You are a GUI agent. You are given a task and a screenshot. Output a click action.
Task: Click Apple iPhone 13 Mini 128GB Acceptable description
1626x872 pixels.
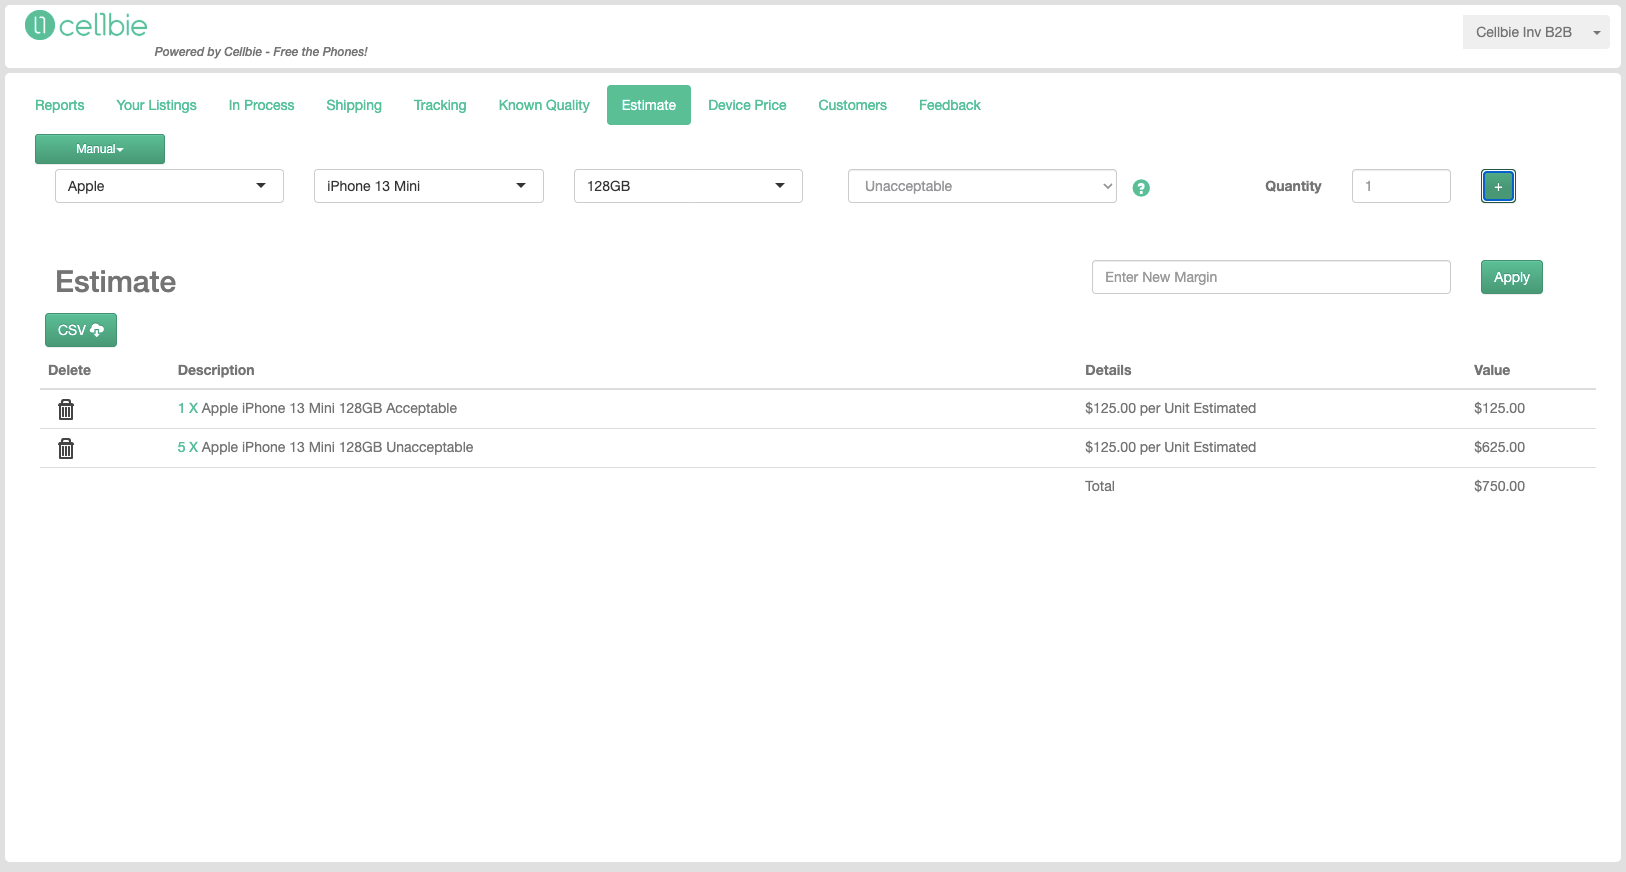pos(329,408)
